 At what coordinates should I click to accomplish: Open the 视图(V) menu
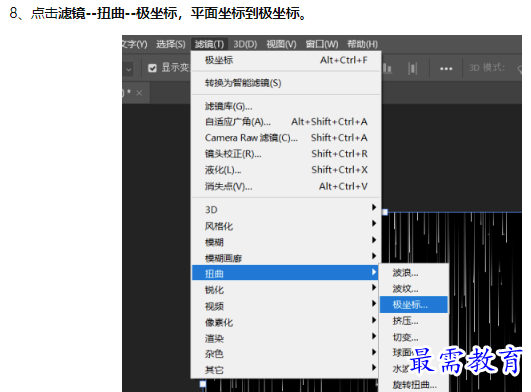tap(281, 44)
